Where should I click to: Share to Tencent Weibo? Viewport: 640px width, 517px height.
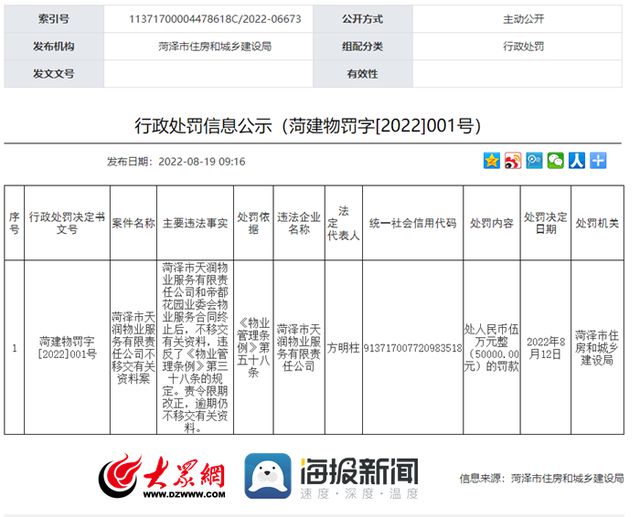[x=534, y=160]
